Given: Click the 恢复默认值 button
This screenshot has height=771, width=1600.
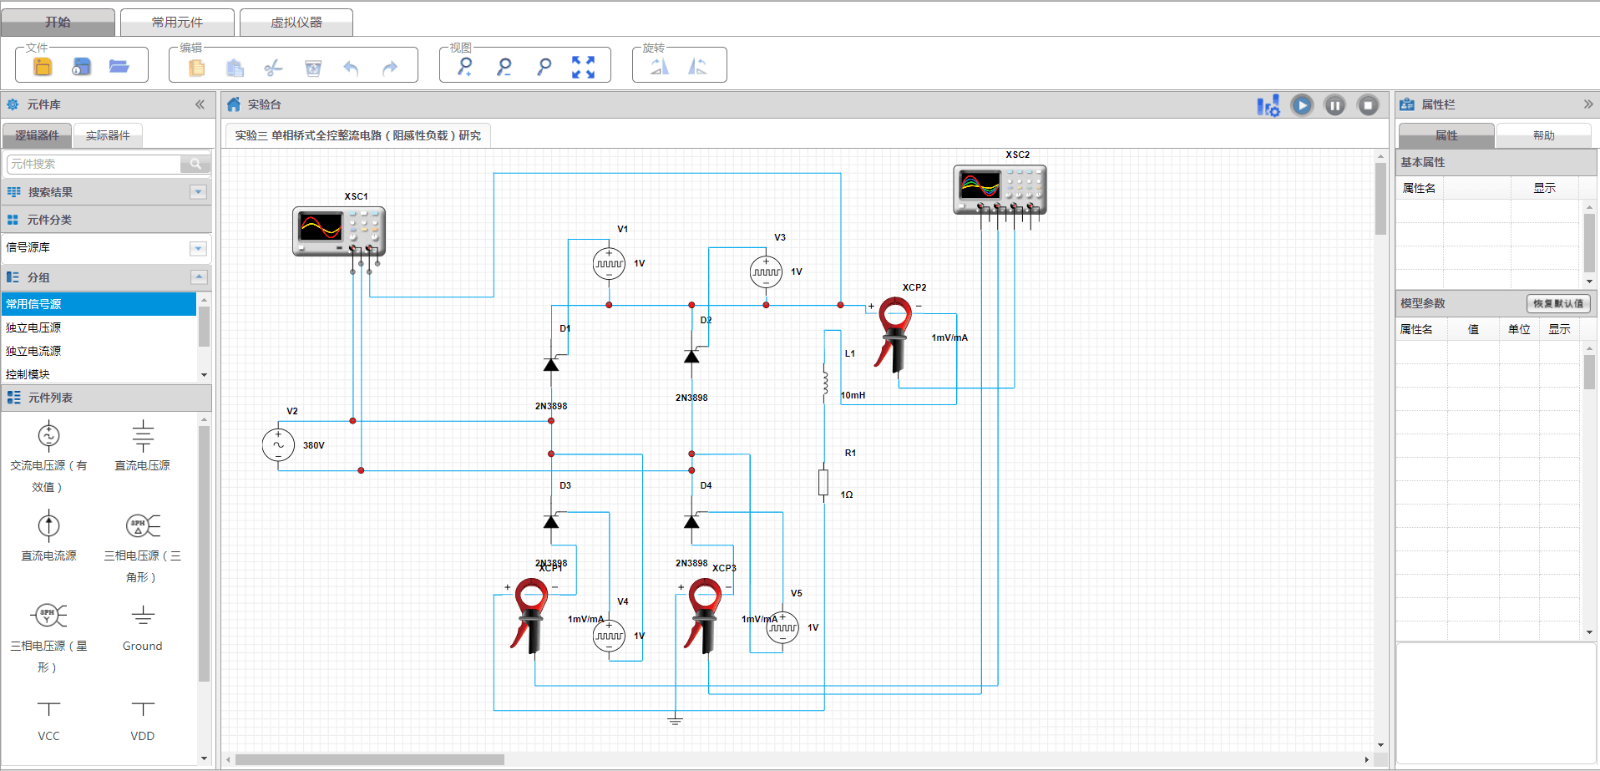Looking at the screenshot, I should (x=1558, y=303).
